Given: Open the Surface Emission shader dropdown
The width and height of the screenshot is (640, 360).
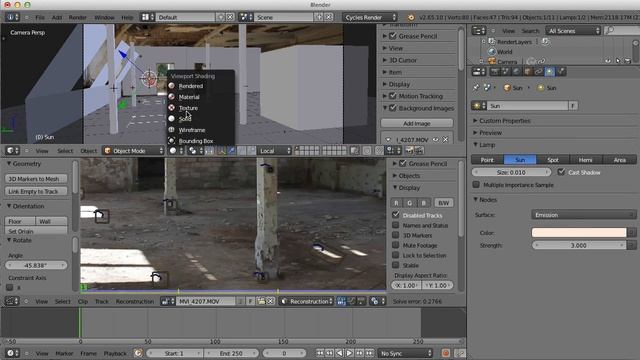Looking at the screenshot, I should [584, 215].
